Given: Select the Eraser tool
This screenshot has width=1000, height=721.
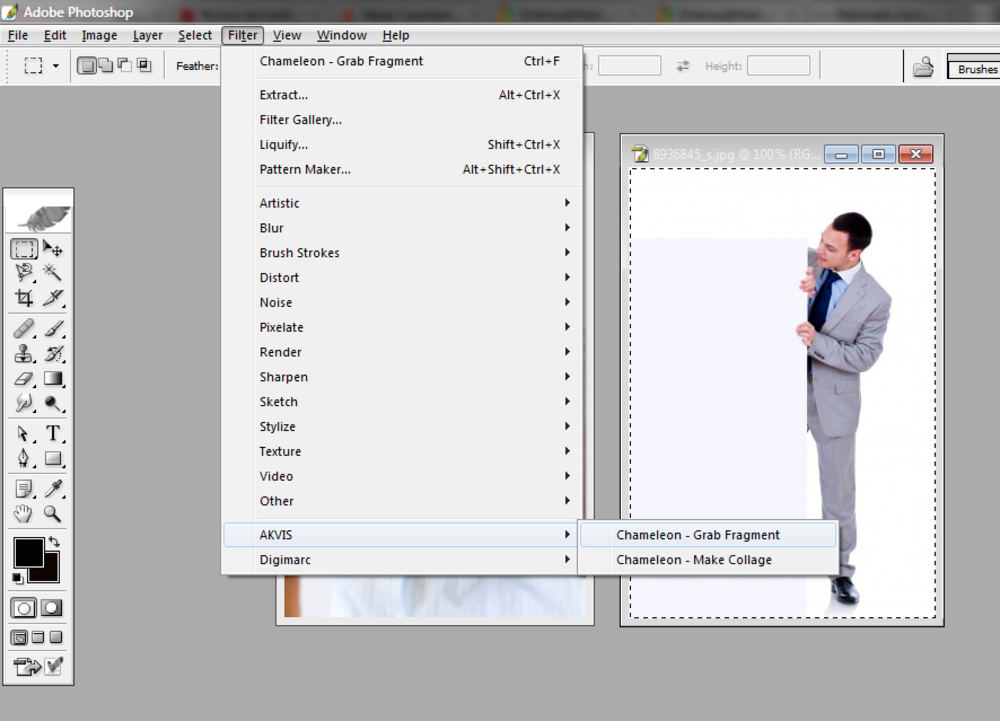Looking at the screenshot, I should coord(24,378).
